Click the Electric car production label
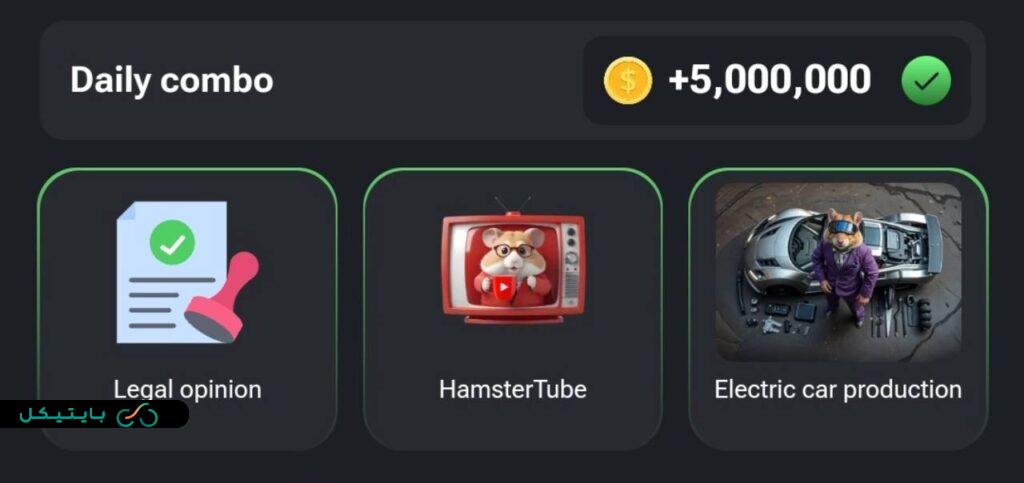Screen dimensions: 1024x483 click(838, 390)
